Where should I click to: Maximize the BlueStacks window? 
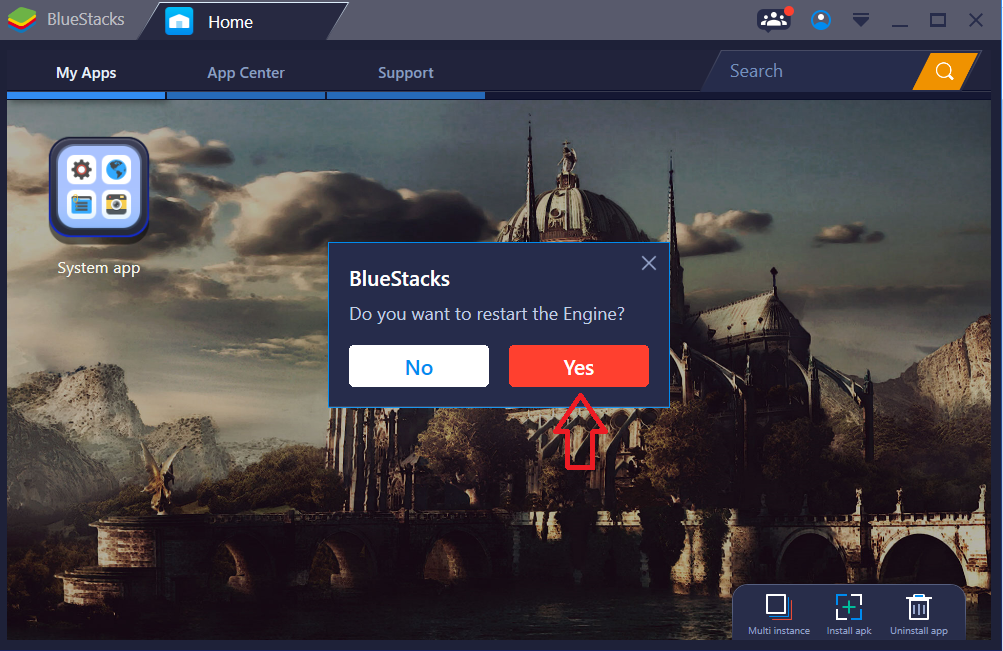click(938, 20)
